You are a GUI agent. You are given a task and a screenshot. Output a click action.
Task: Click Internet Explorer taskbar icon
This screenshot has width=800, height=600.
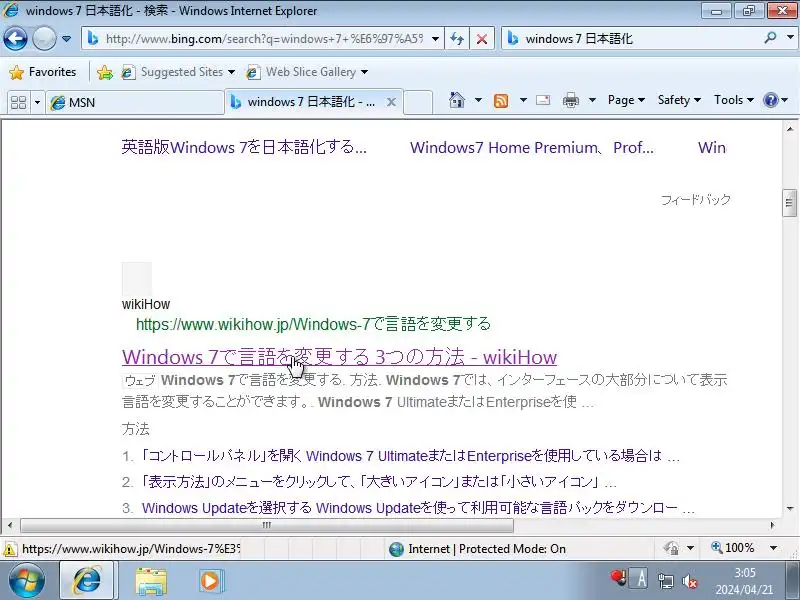tap(87, 581)
